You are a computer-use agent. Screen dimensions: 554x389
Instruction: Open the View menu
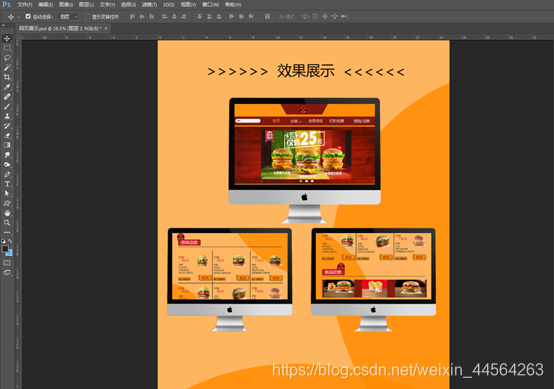coord(188,5)
